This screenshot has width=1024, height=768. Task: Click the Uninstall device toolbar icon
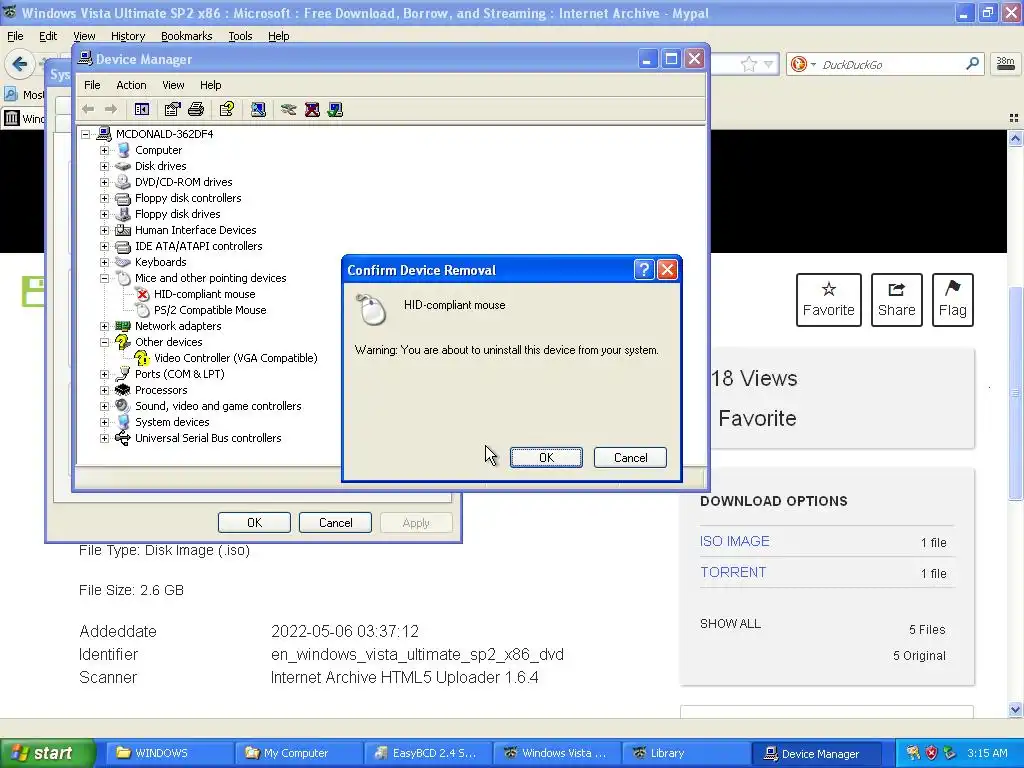pos(312,110)
